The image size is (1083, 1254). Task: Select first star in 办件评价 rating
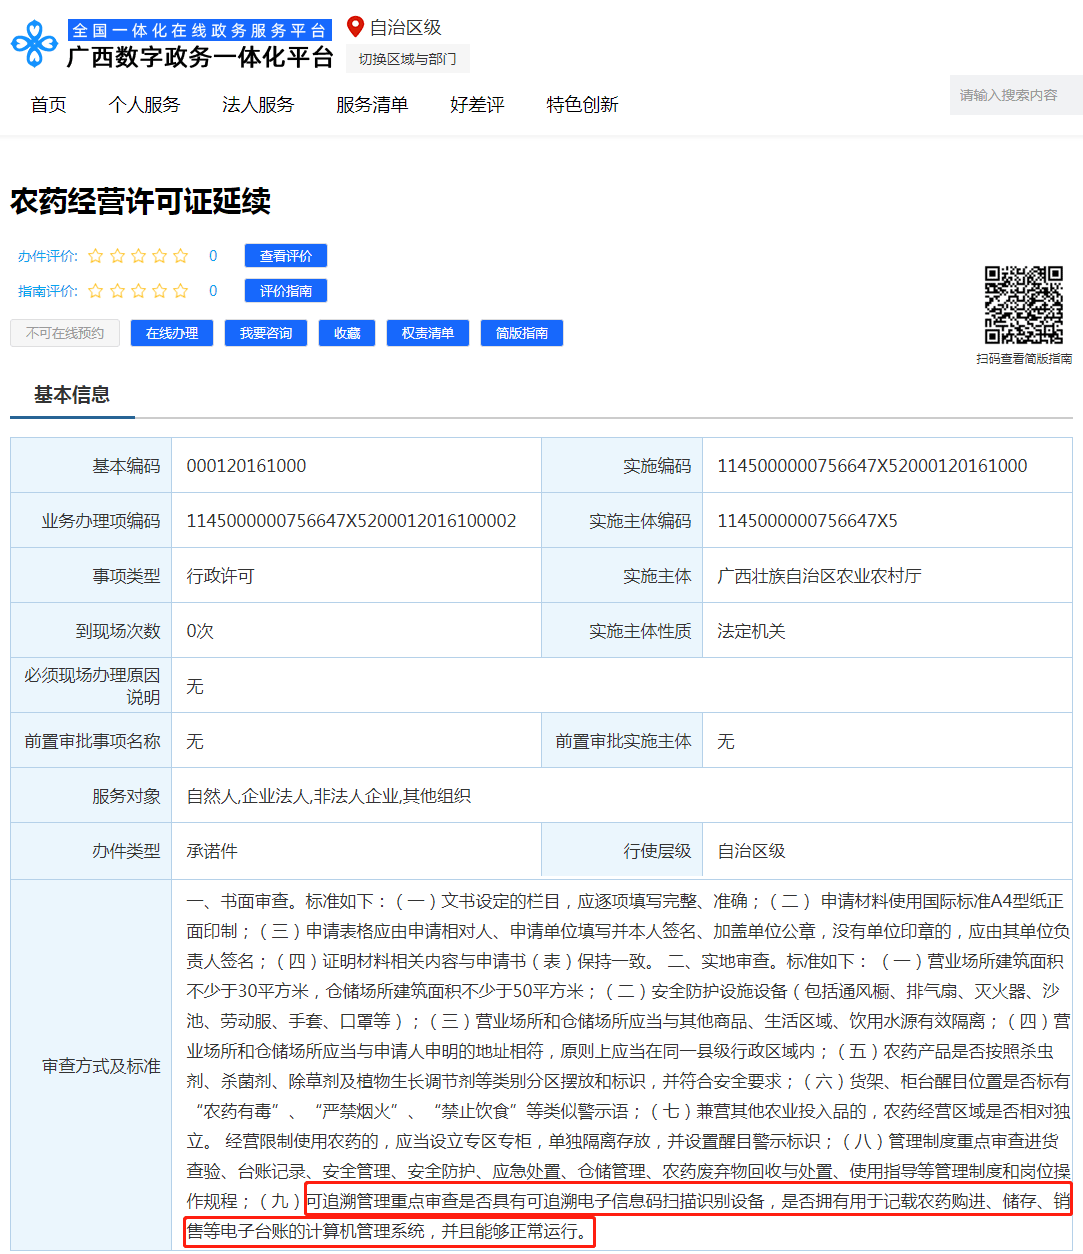[x=96, y=256]
